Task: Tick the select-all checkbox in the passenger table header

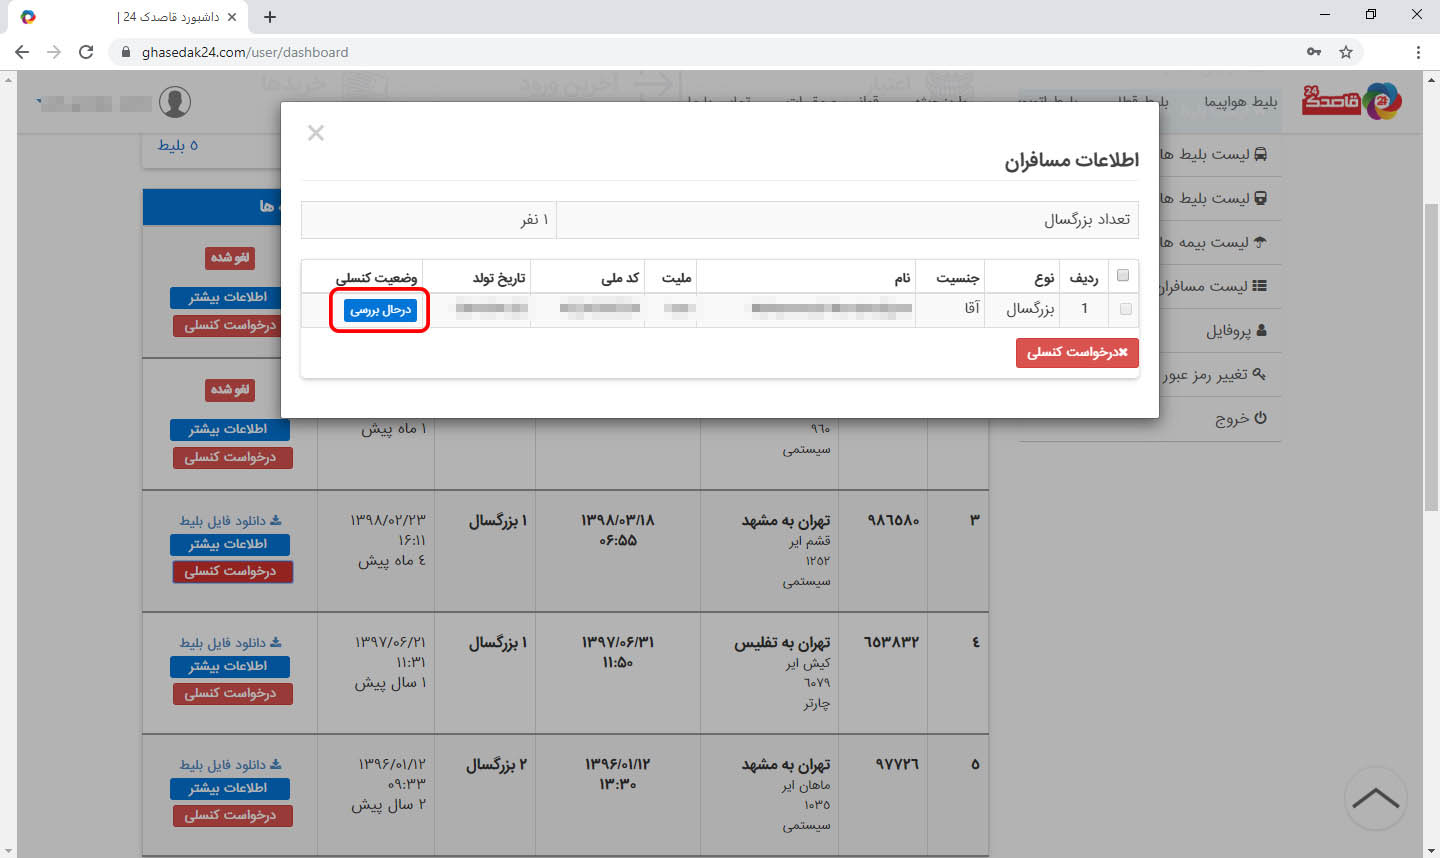Action: click(1123, 276)
